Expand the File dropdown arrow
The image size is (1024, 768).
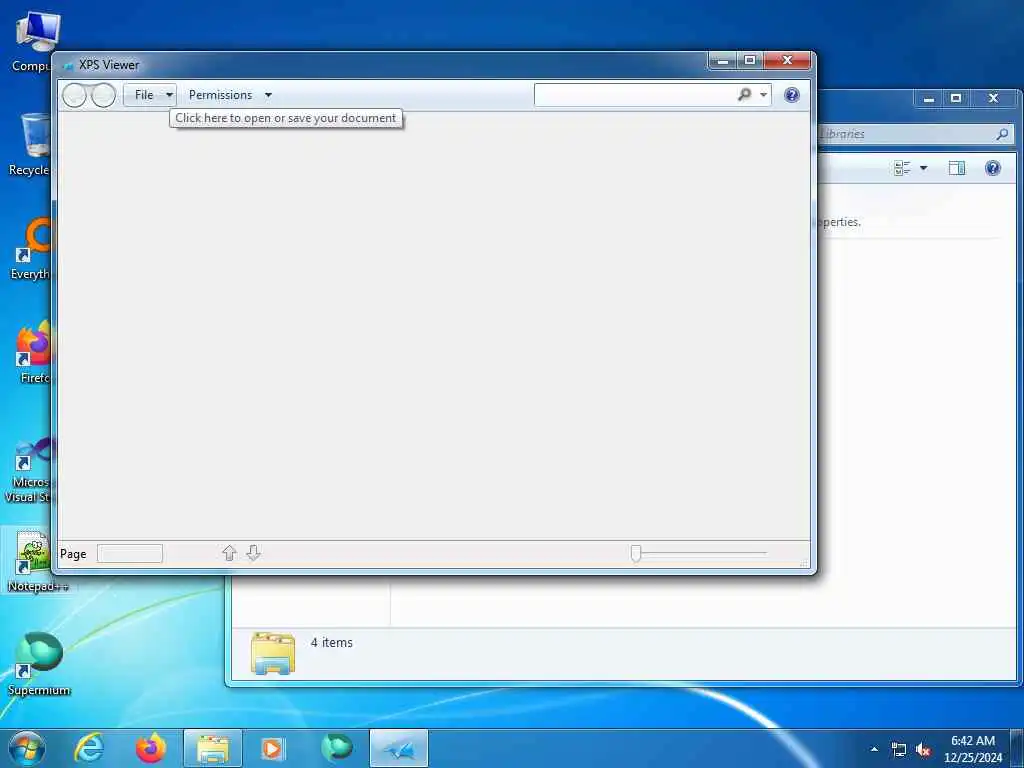tap(169, 95)
